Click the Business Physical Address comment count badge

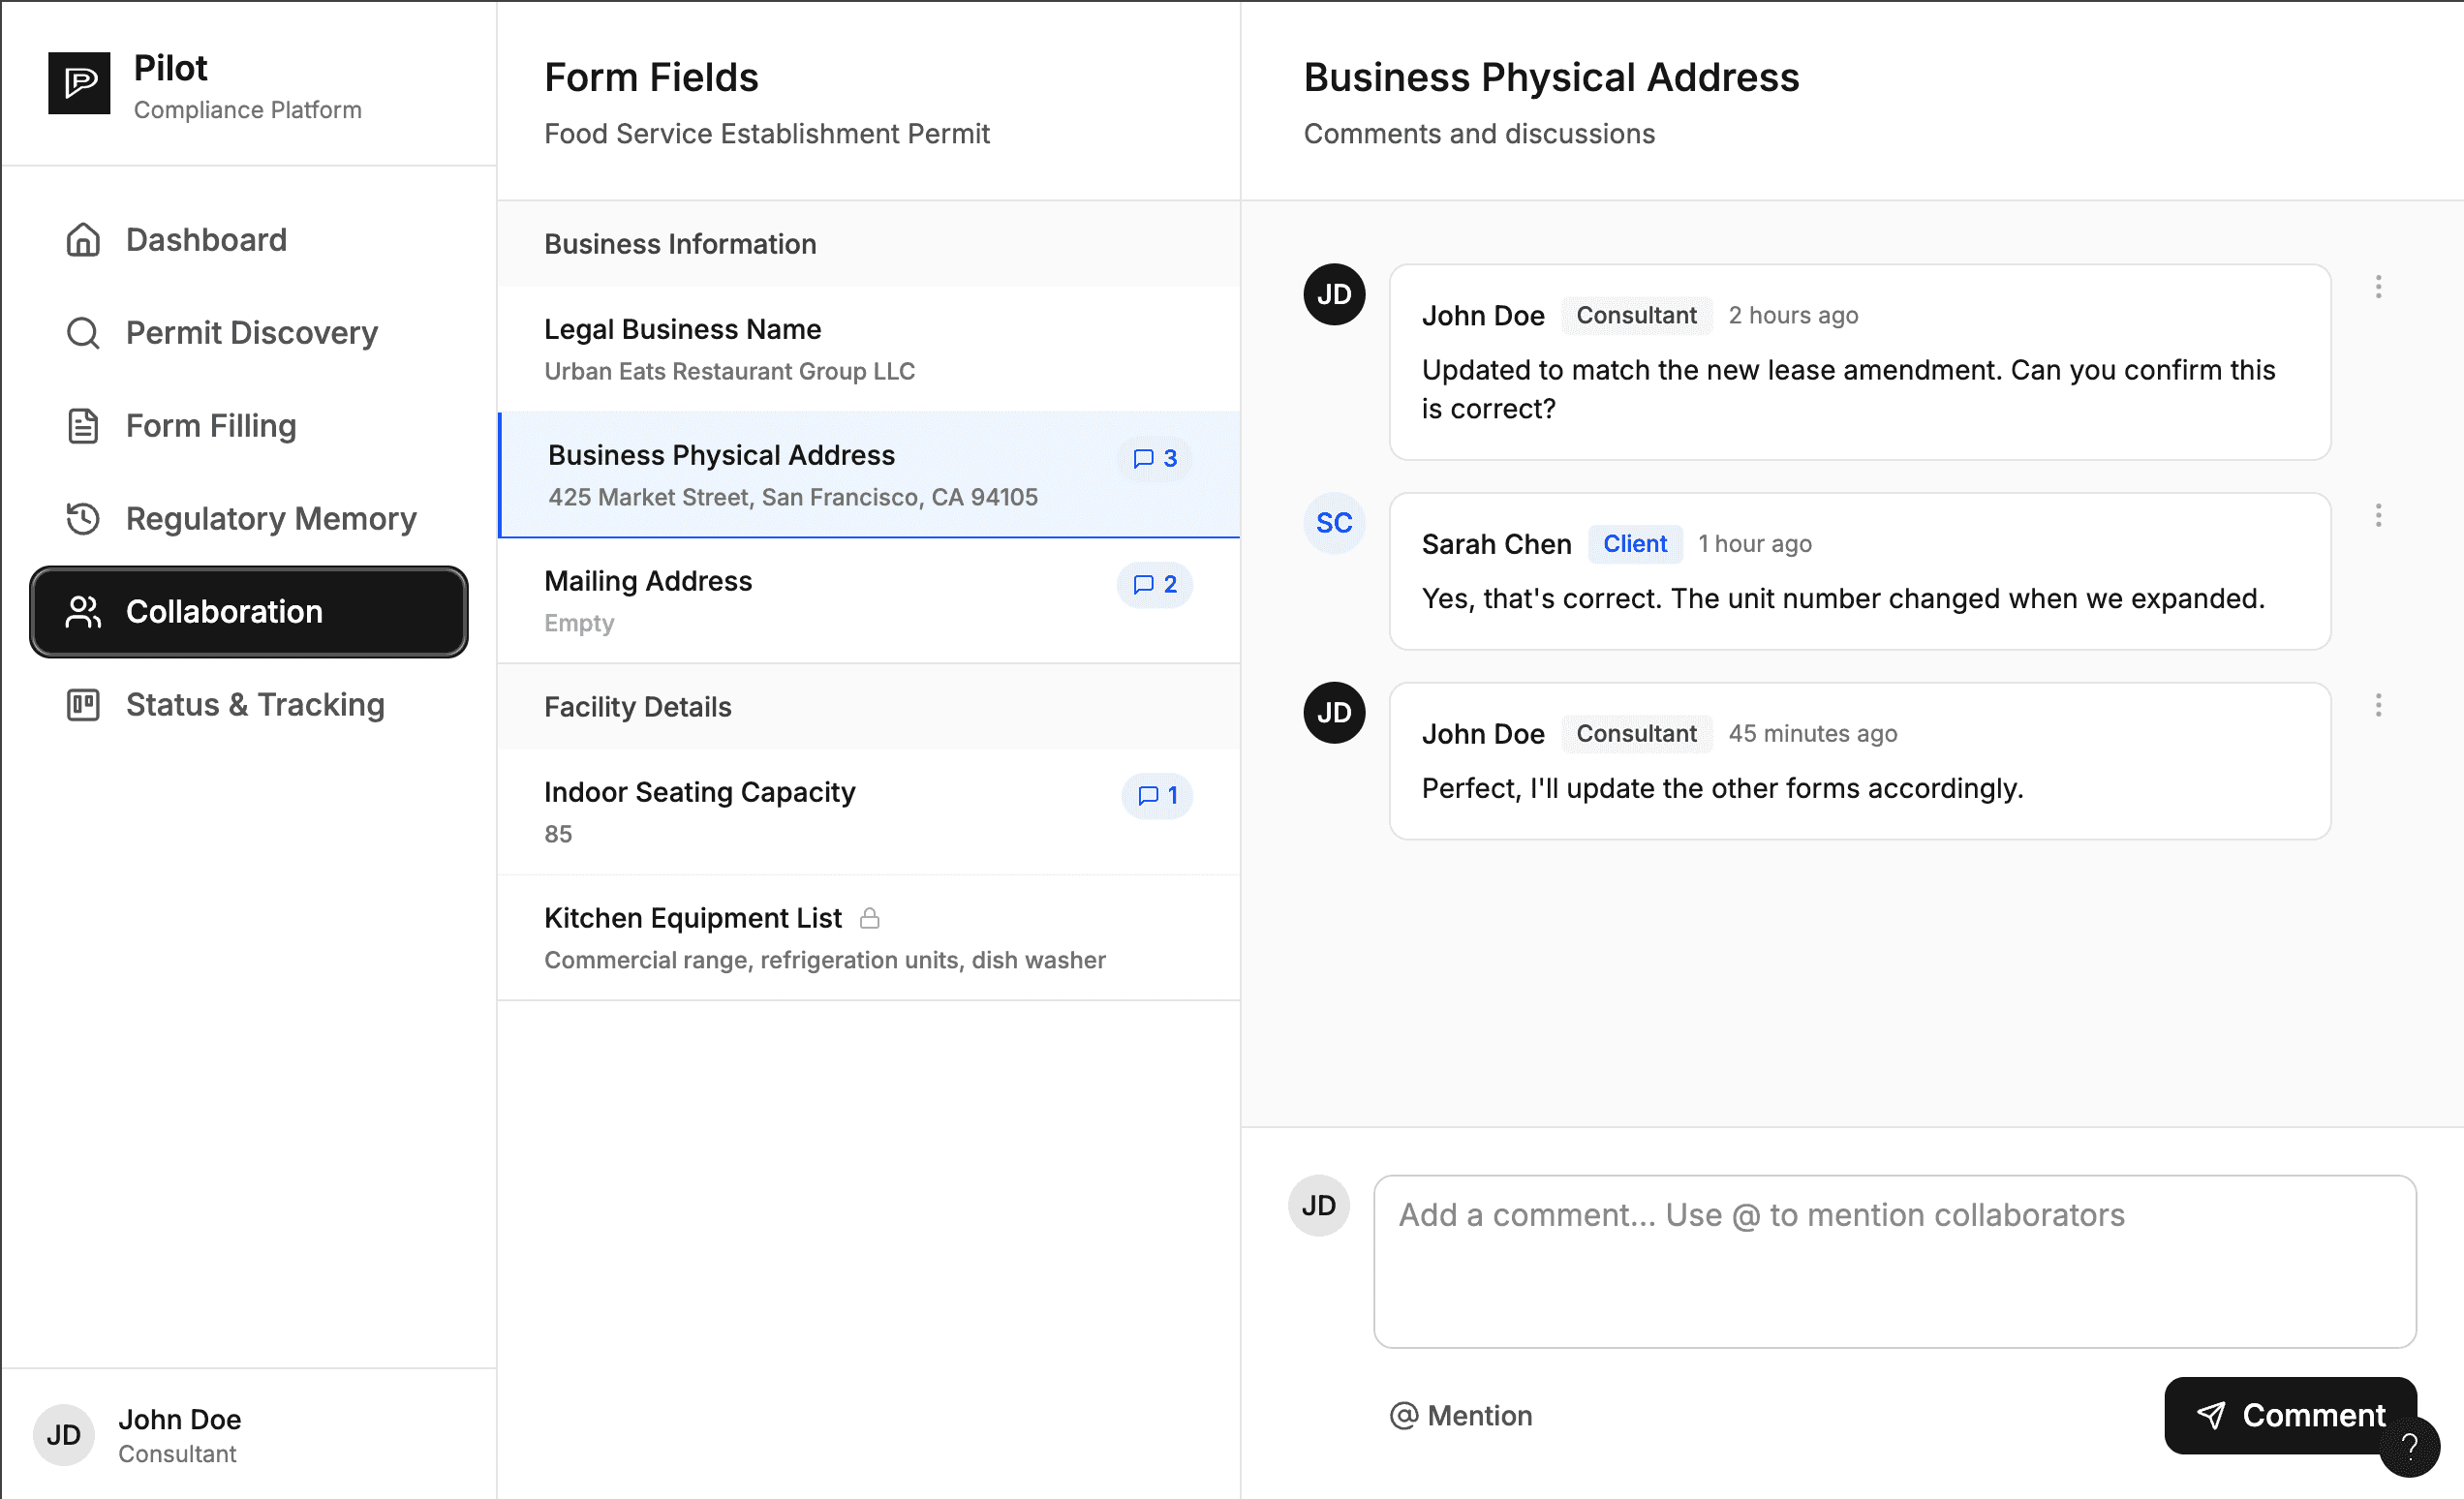click(x=1155, y=459)
